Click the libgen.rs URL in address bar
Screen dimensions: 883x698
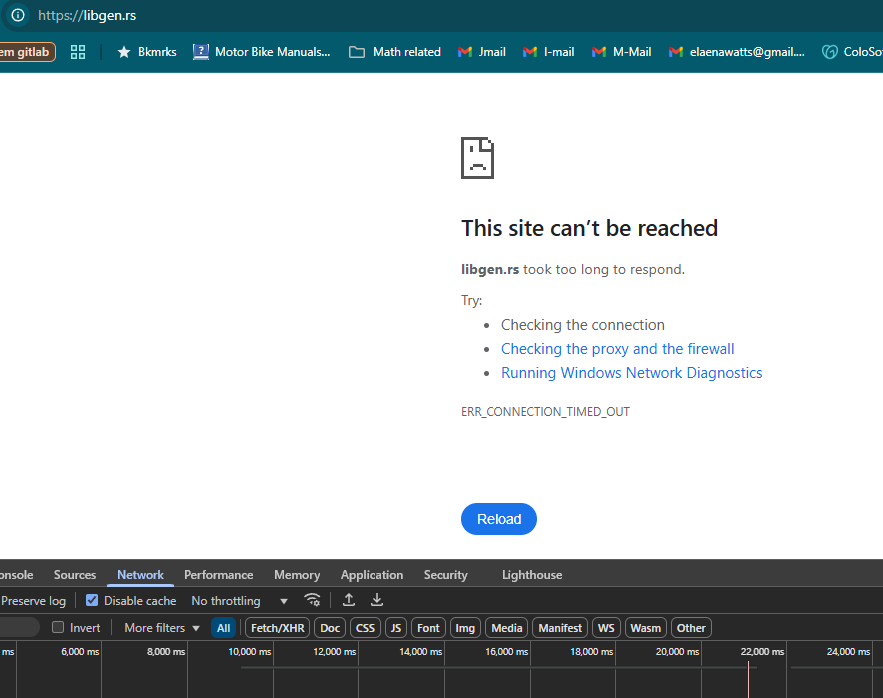click(87, 15)
